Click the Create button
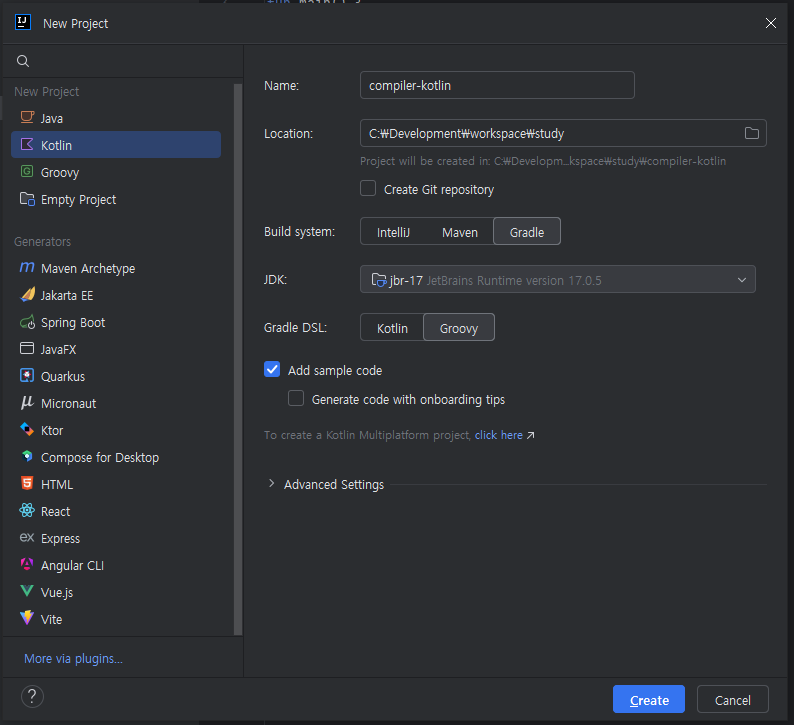Image resolution: width=794 pixels, height=725 pixels. (649, 699)
